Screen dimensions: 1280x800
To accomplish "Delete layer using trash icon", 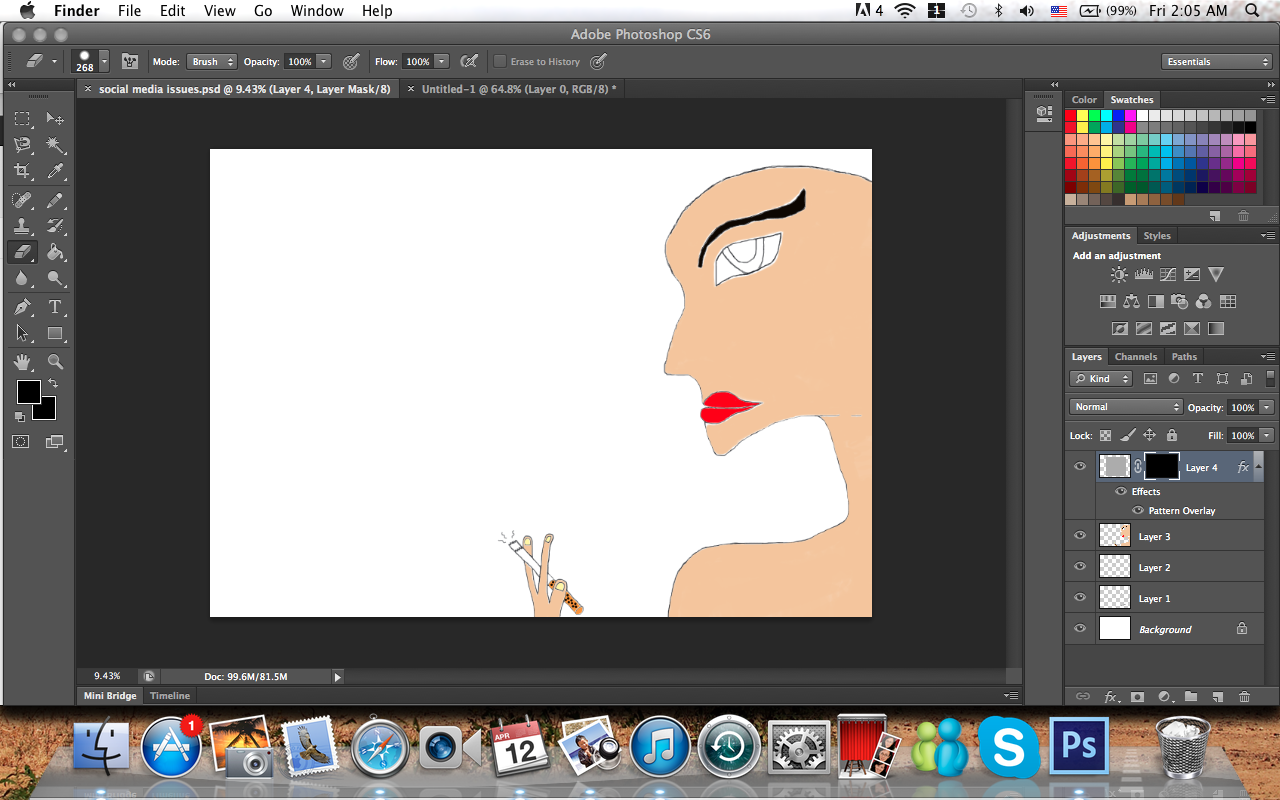I will coord(1244,696).
